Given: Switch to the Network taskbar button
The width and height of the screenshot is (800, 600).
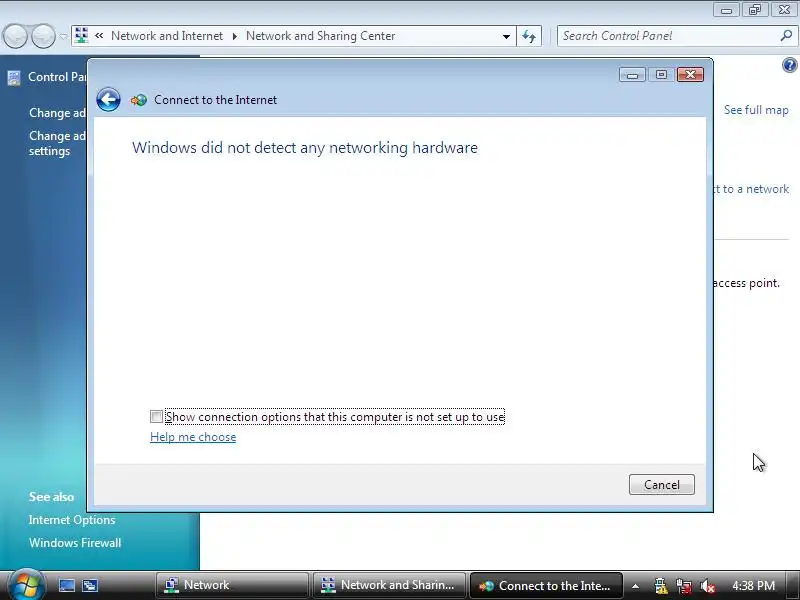Looking at the screenshot, I should tap(232, 585).
